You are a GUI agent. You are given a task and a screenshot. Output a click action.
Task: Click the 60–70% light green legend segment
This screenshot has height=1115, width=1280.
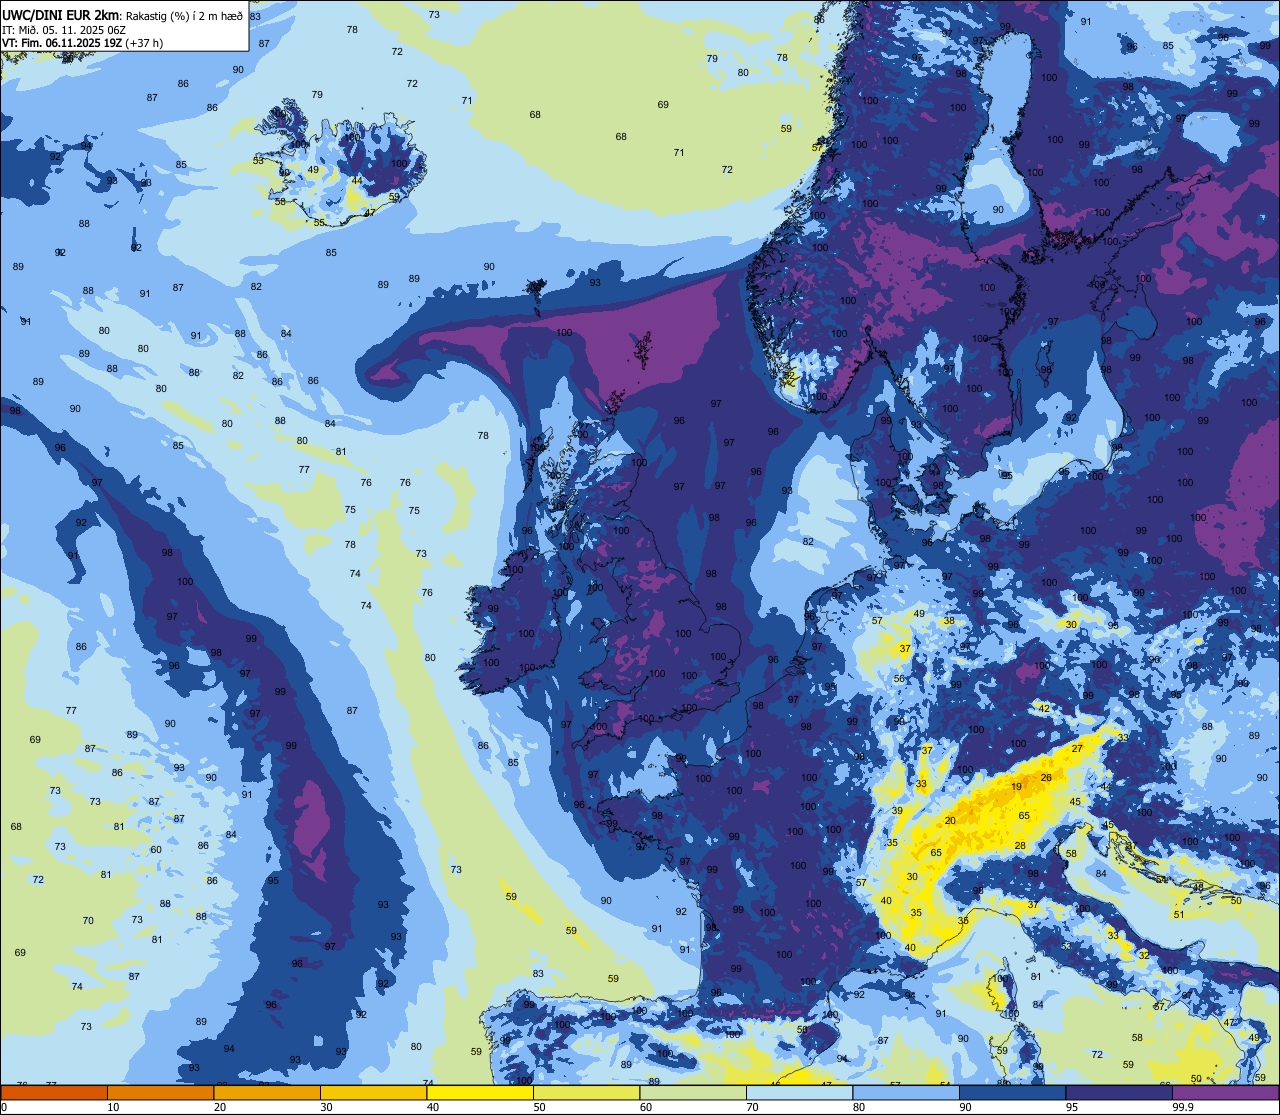[693, 1092]
